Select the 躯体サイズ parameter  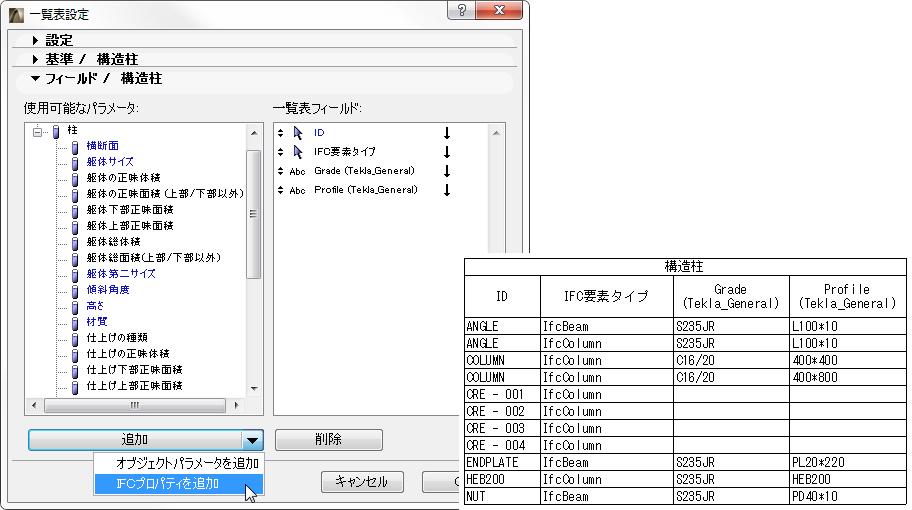(x=110, y=162)
